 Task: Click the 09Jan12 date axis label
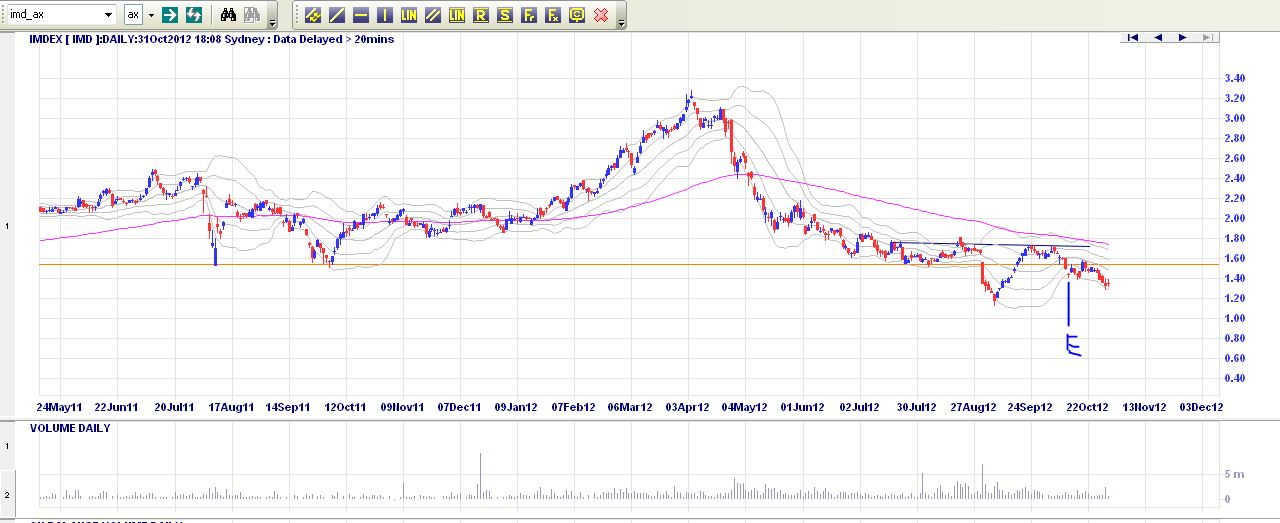[x=517, y=407]
